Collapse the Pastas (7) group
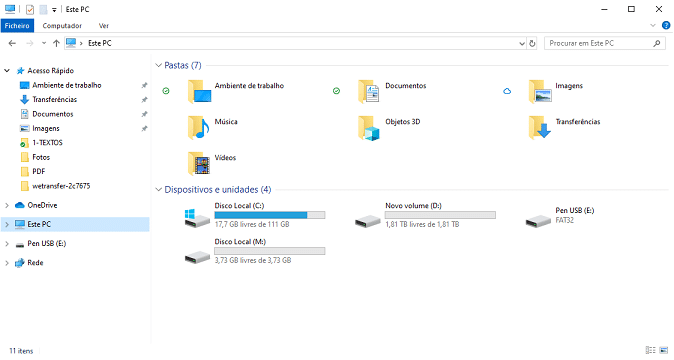 pyautogui.click(x=159, y=65)
